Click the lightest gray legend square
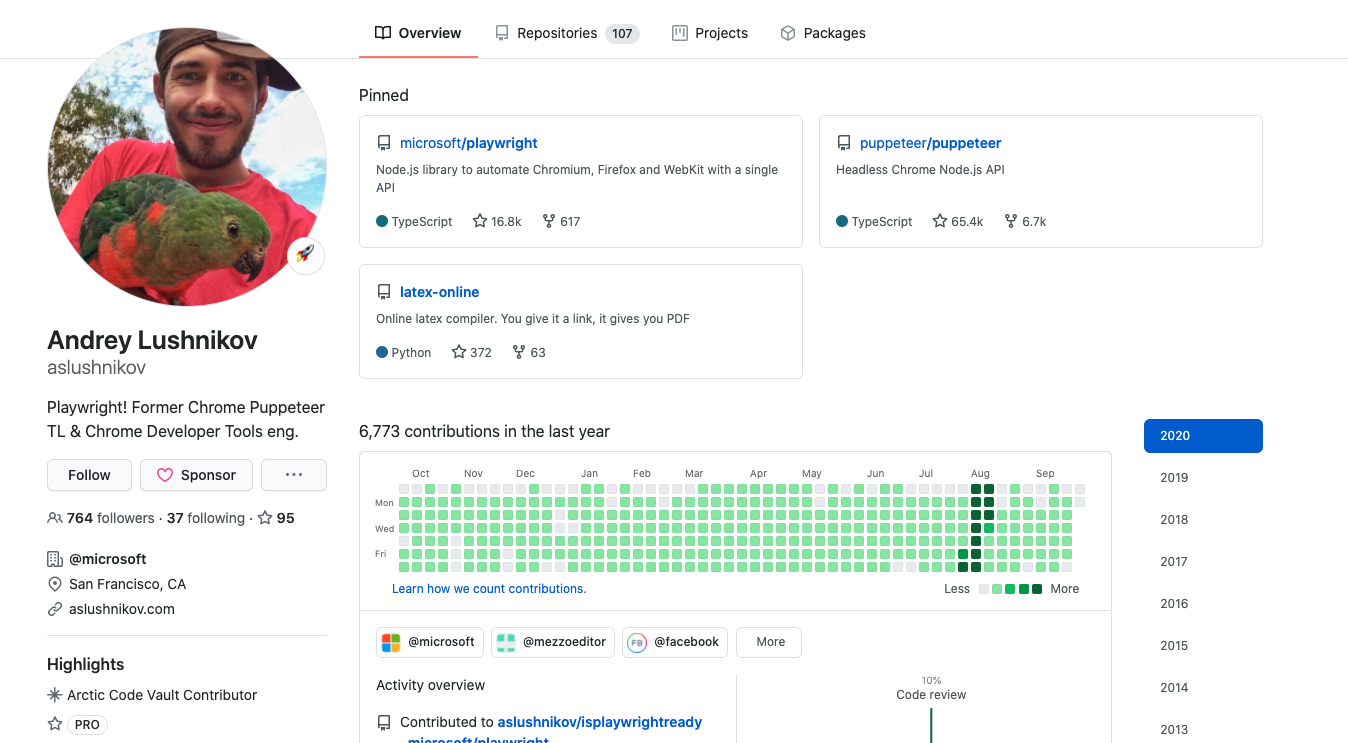 point(984,589)
